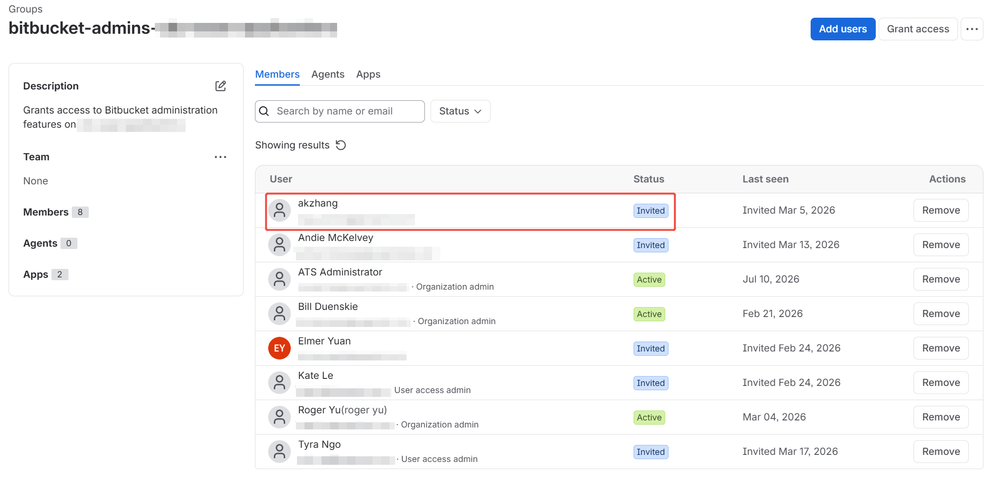The width and height of the screenshot is (999, 491).
Task: Switch to the Apps tab
Action: tap(368, 75)
